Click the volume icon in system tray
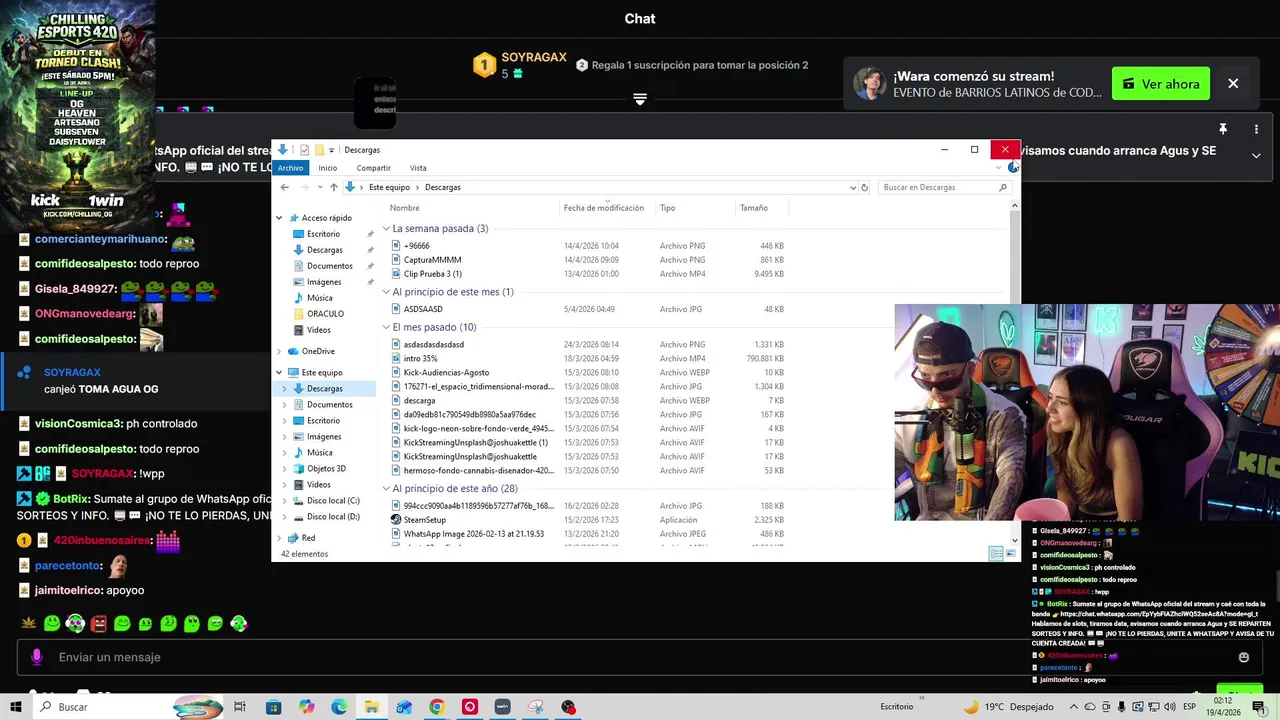The height and width of the screenshot is (720, 1280). pyautogui.click(x=1170, y=707)
